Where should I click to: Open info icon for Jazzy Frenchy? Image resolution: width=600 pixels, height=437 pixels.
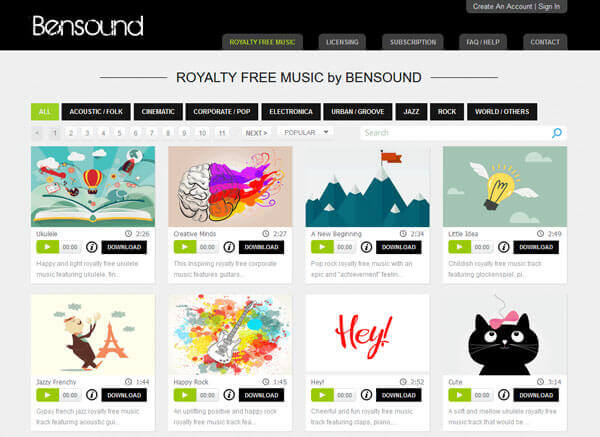coord(91,395)
